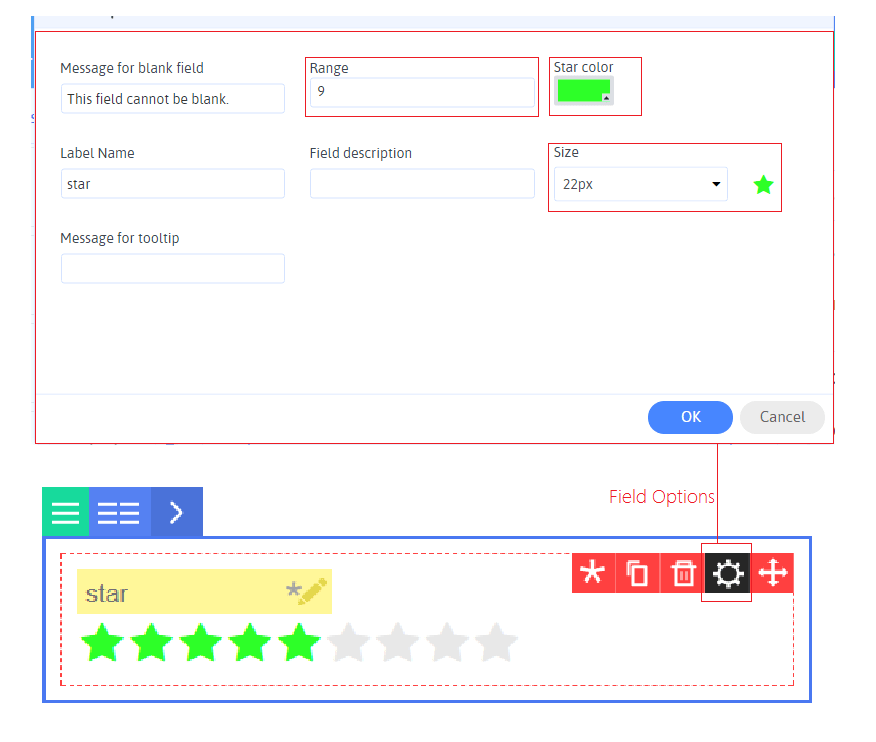Click the Label Name input field

click(173, 184)
